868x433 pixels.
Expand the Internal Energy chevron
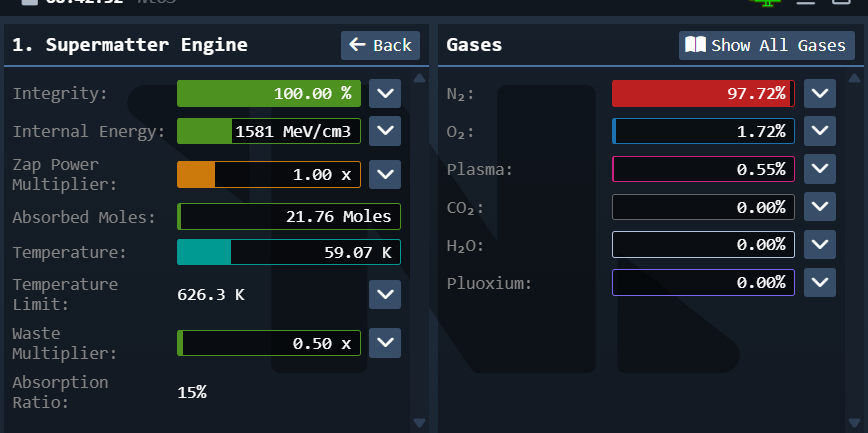[385, 131]
